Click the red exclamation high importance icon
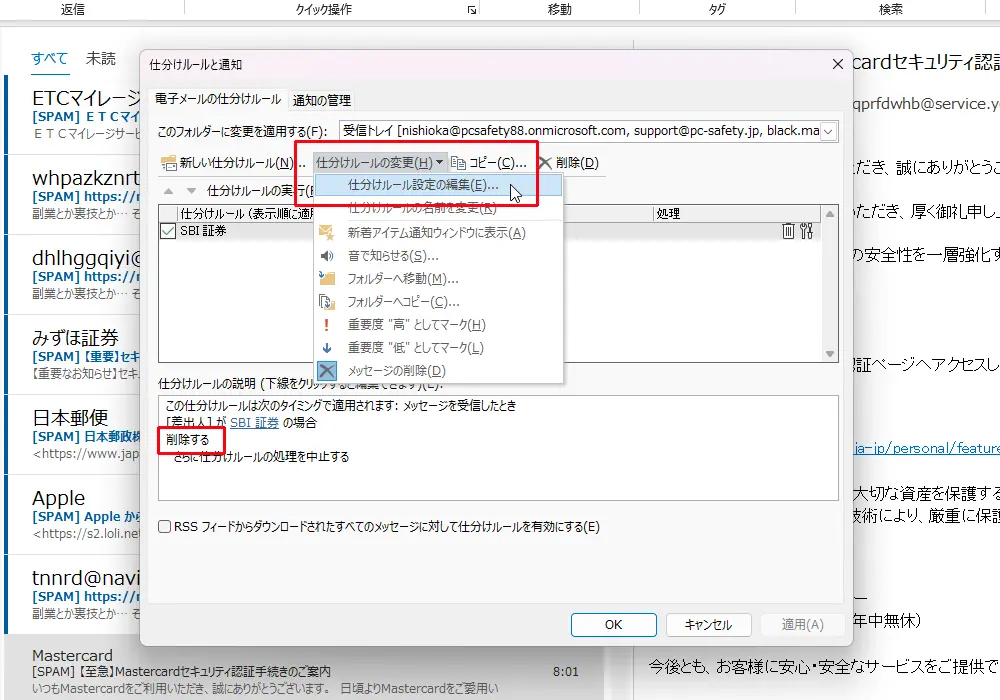 (x=327, y=324)
